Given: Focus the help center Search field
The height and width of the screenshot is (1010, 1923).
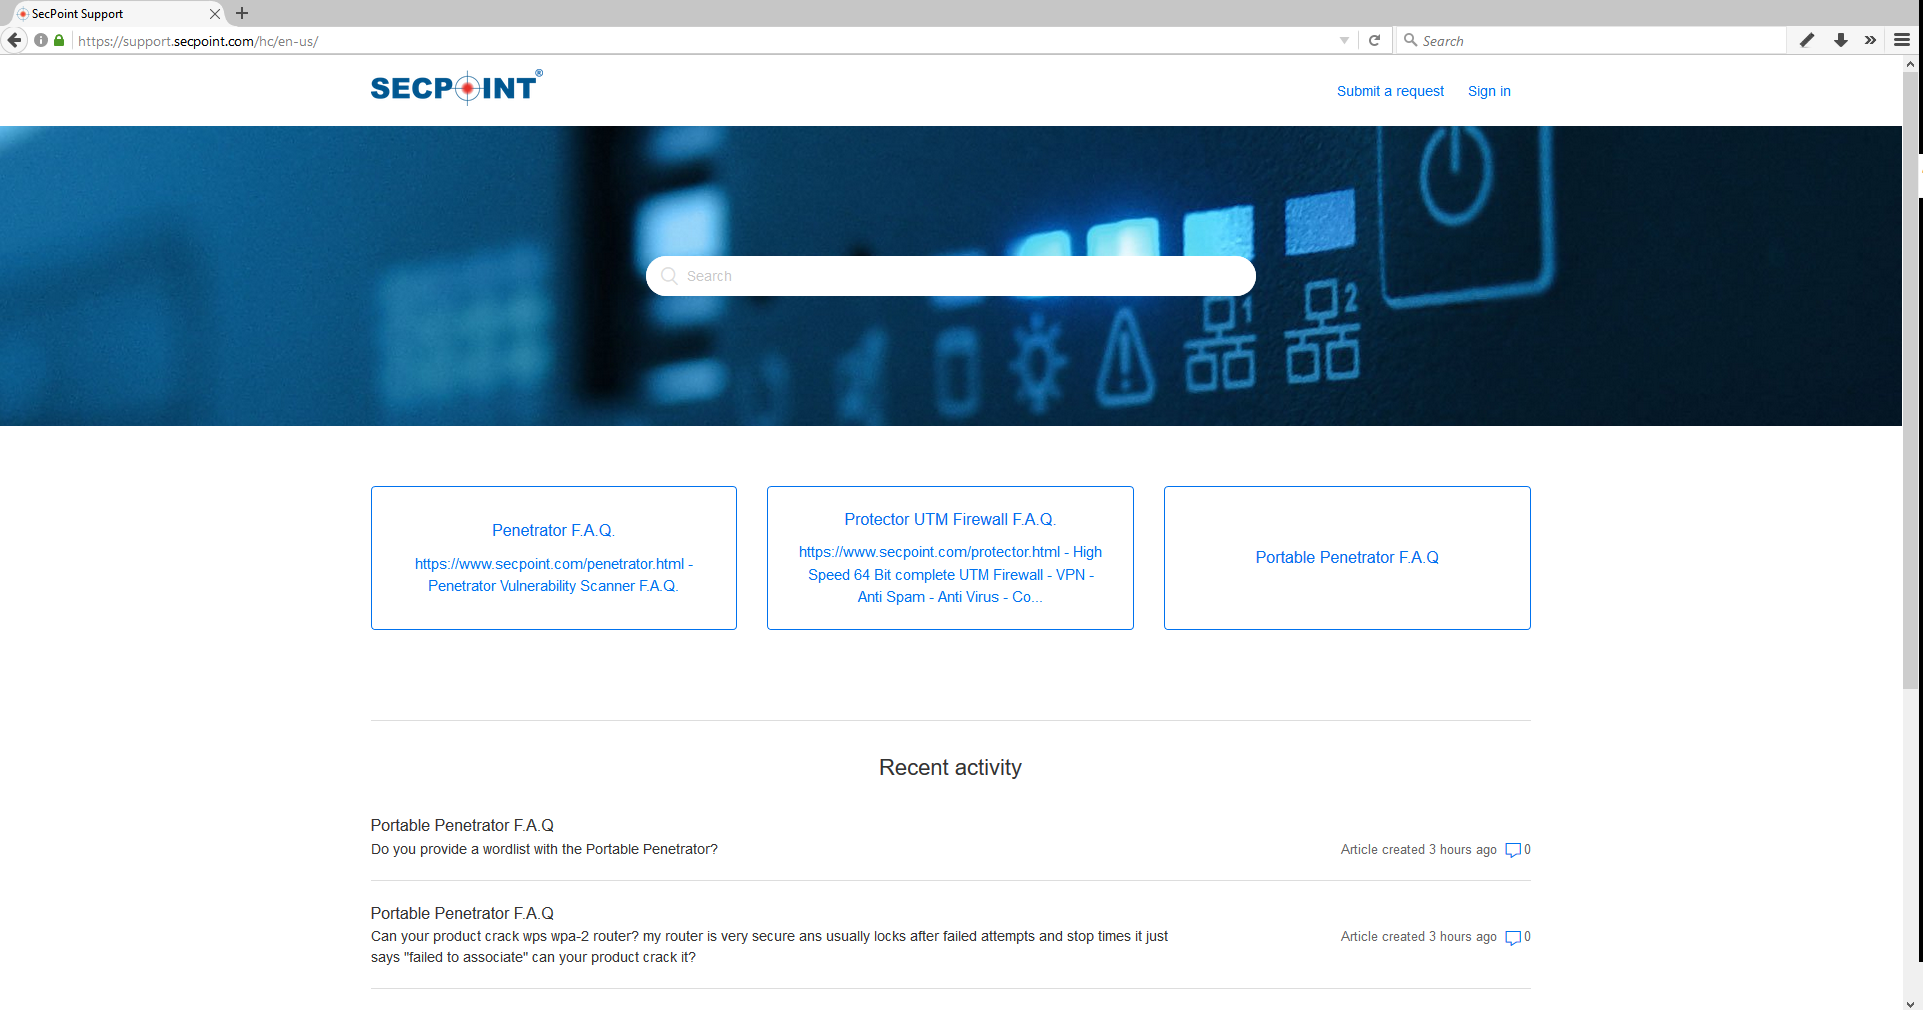Looking at the screenshot, I should tap(950, 276).
